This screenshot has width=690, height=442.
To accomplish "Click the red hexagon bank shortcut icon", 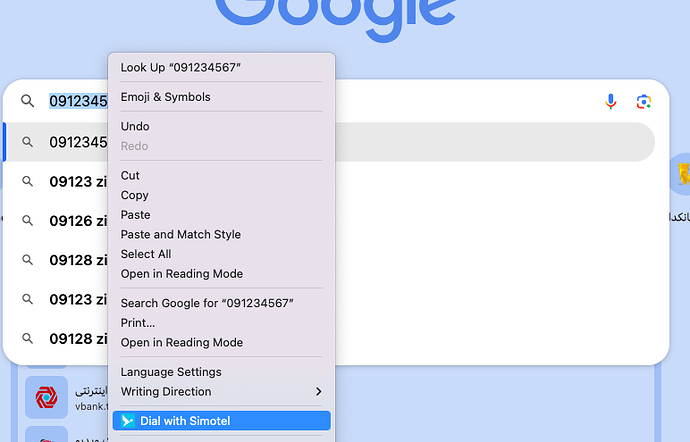I will [46, 397].
